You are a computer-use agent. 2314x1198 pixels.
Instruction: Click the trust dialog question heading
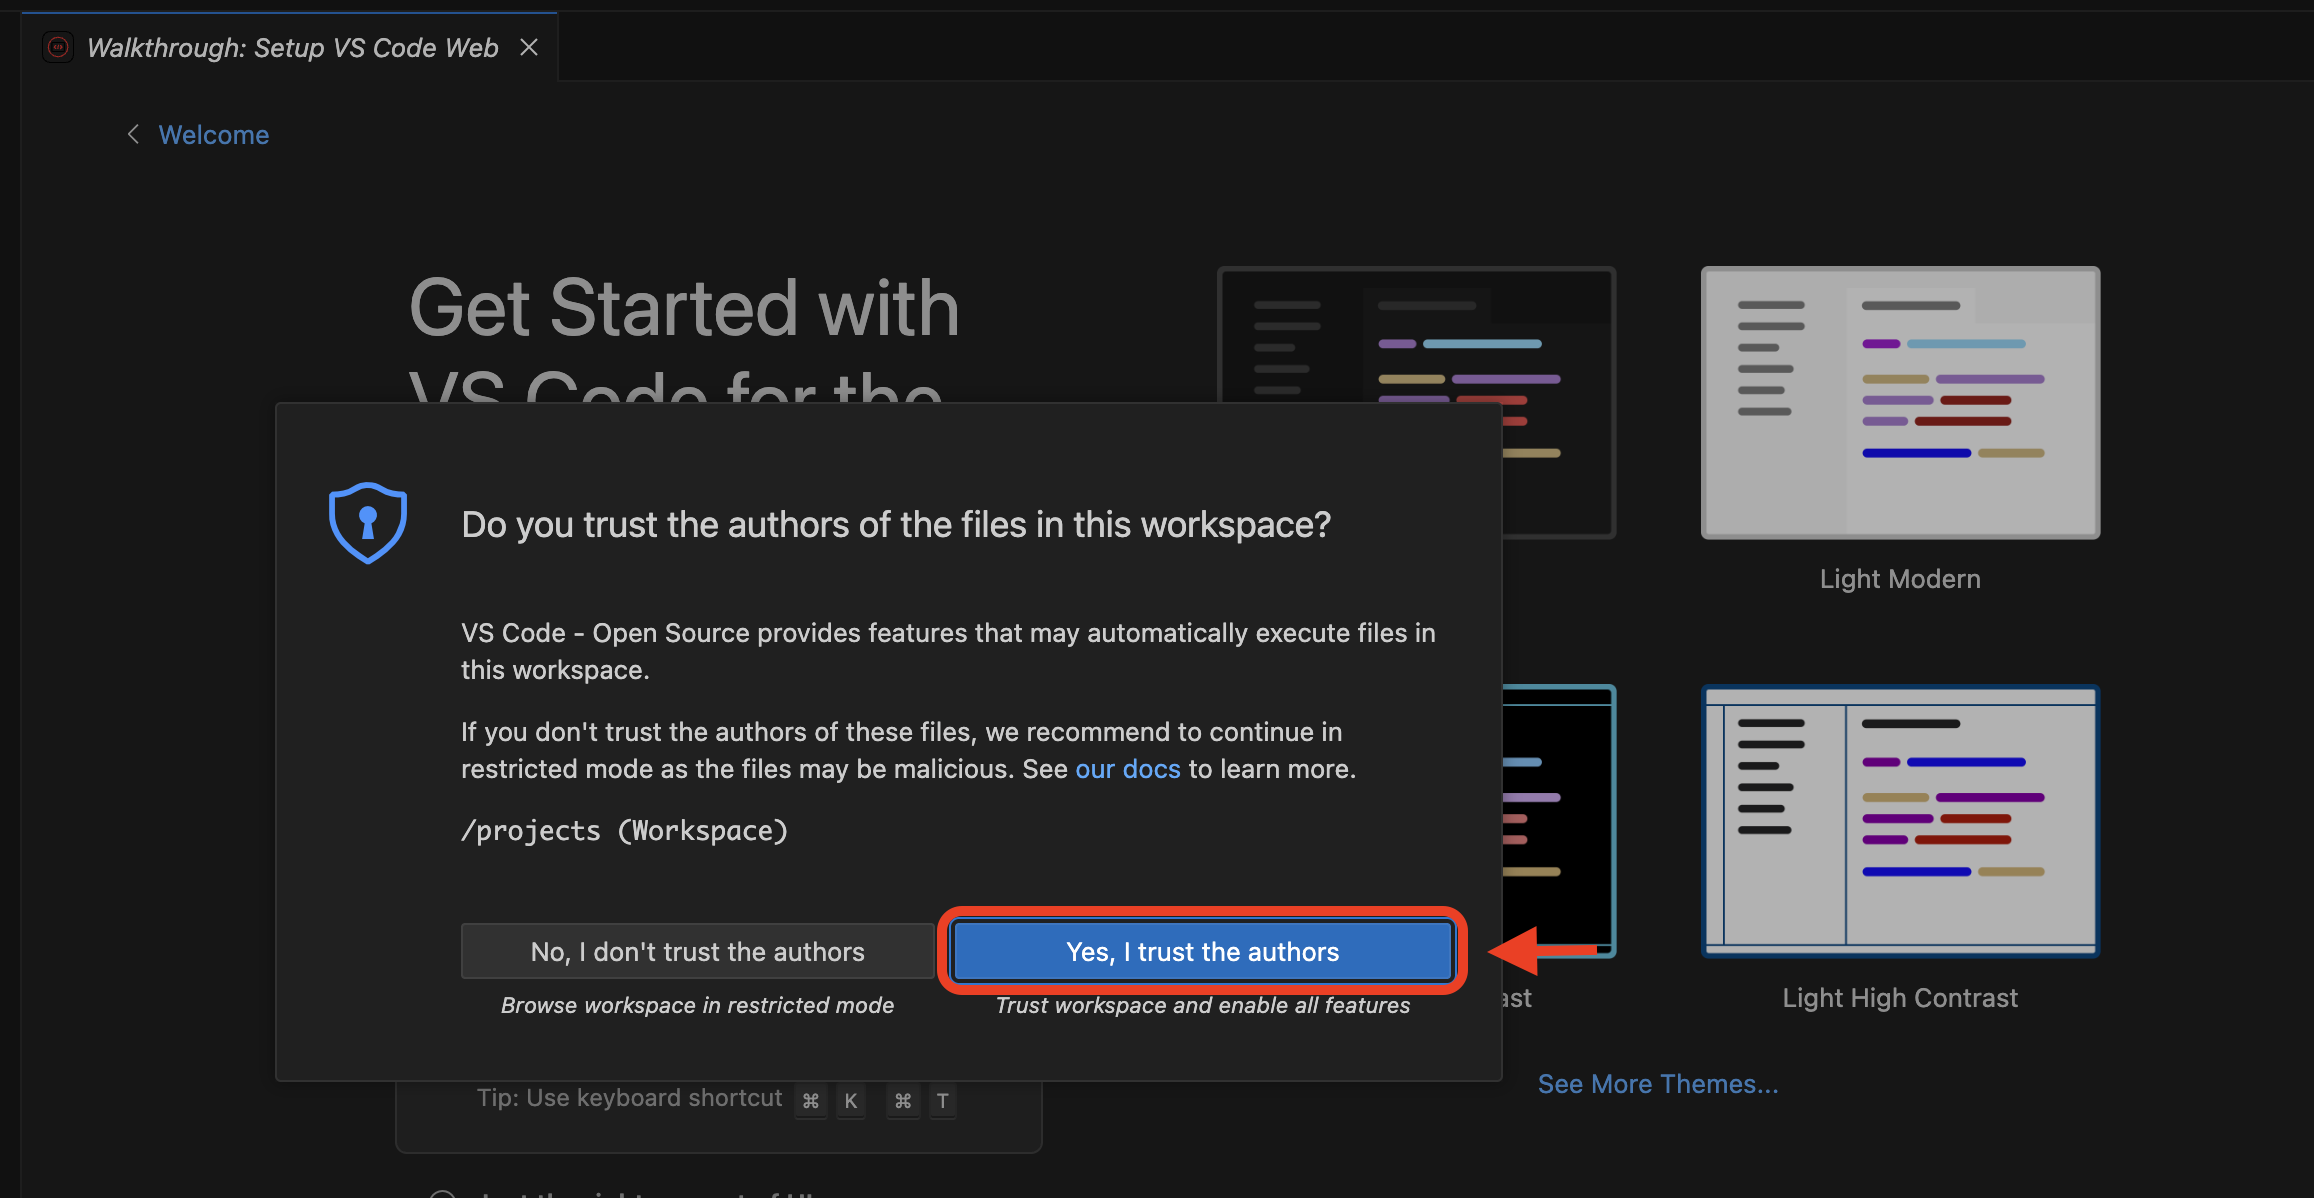pos(896,525)
